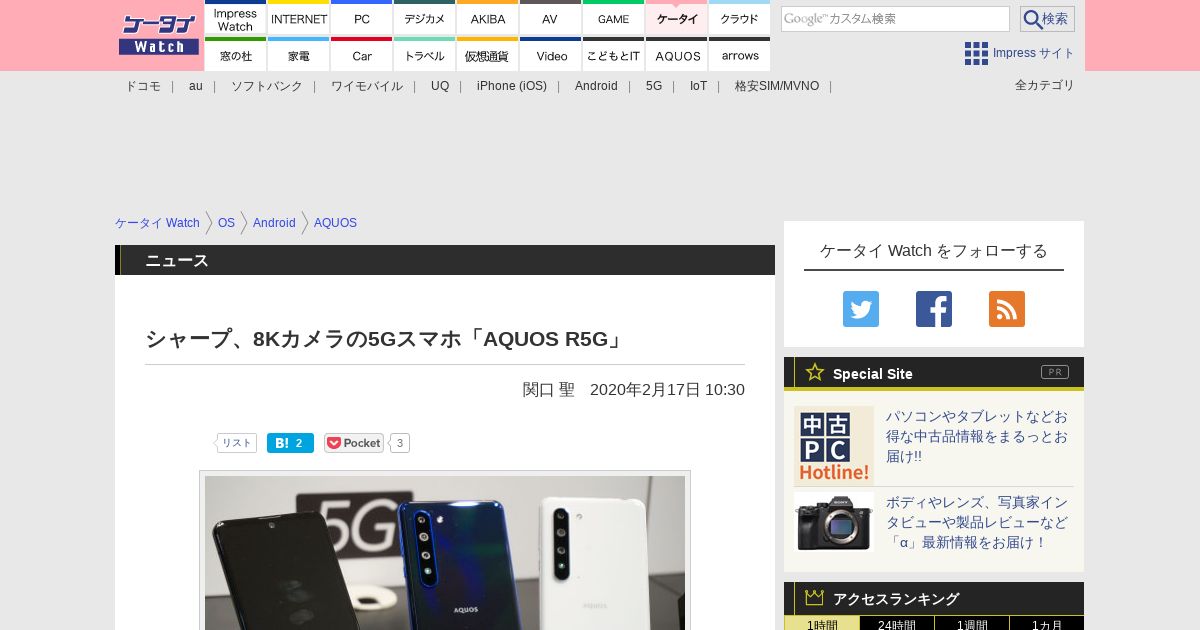Go to UQ category
Image resolution: width=1200 pixels, height=630 pixels.
pos(440,86)
